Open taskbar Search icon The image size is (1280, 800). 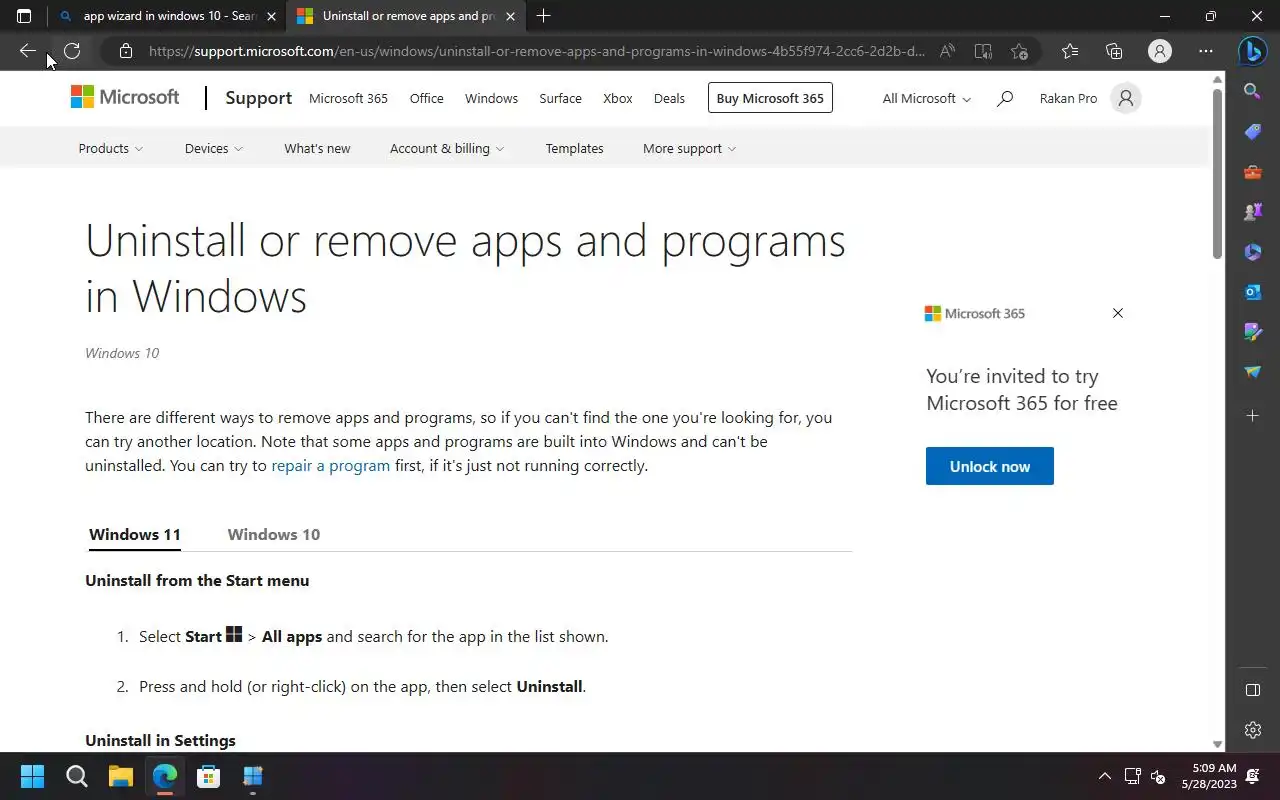(76, 776)
